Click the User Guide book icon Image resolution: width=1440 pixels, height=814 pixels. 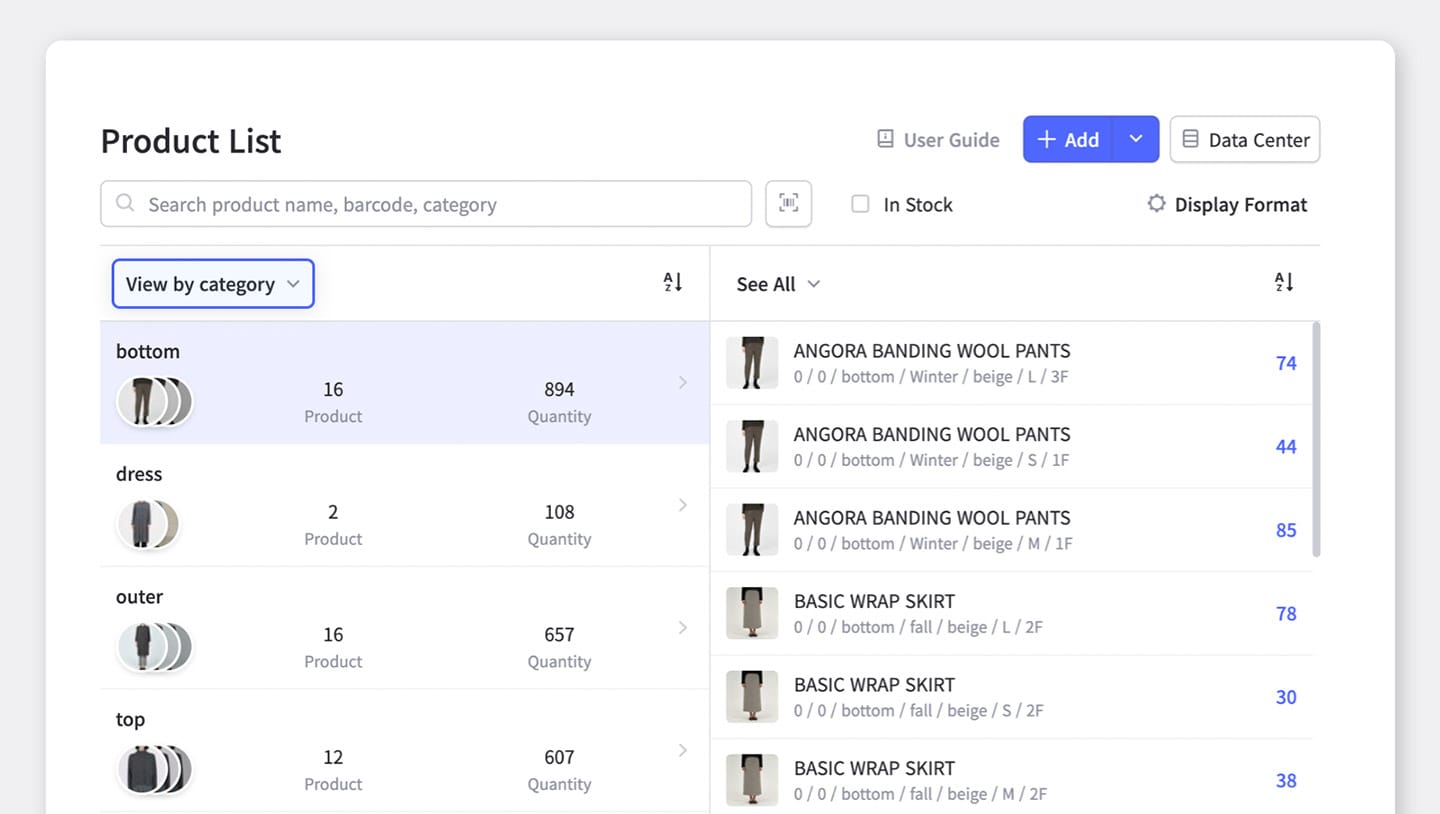(x=884, y=139)
